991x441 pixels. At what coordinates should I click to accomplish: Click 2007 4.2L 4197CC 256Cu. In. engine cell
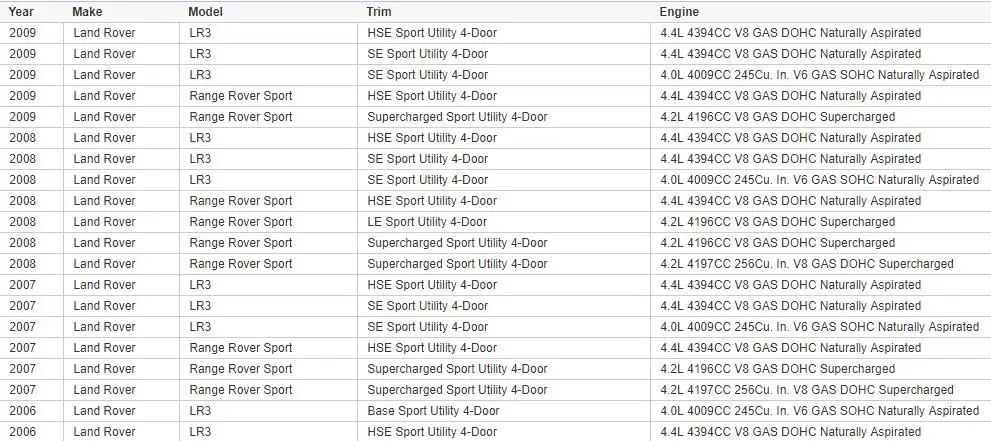(x=820, y=390)
